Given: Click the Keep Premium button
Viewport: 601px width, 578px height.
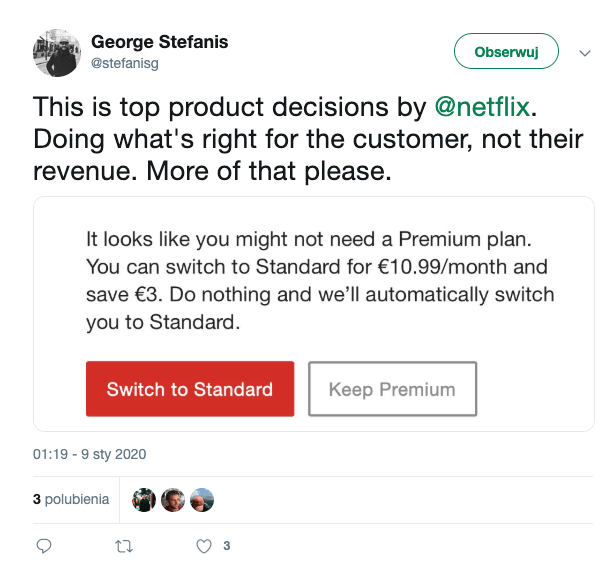Looking at the screenshot, I should [392, 389].
